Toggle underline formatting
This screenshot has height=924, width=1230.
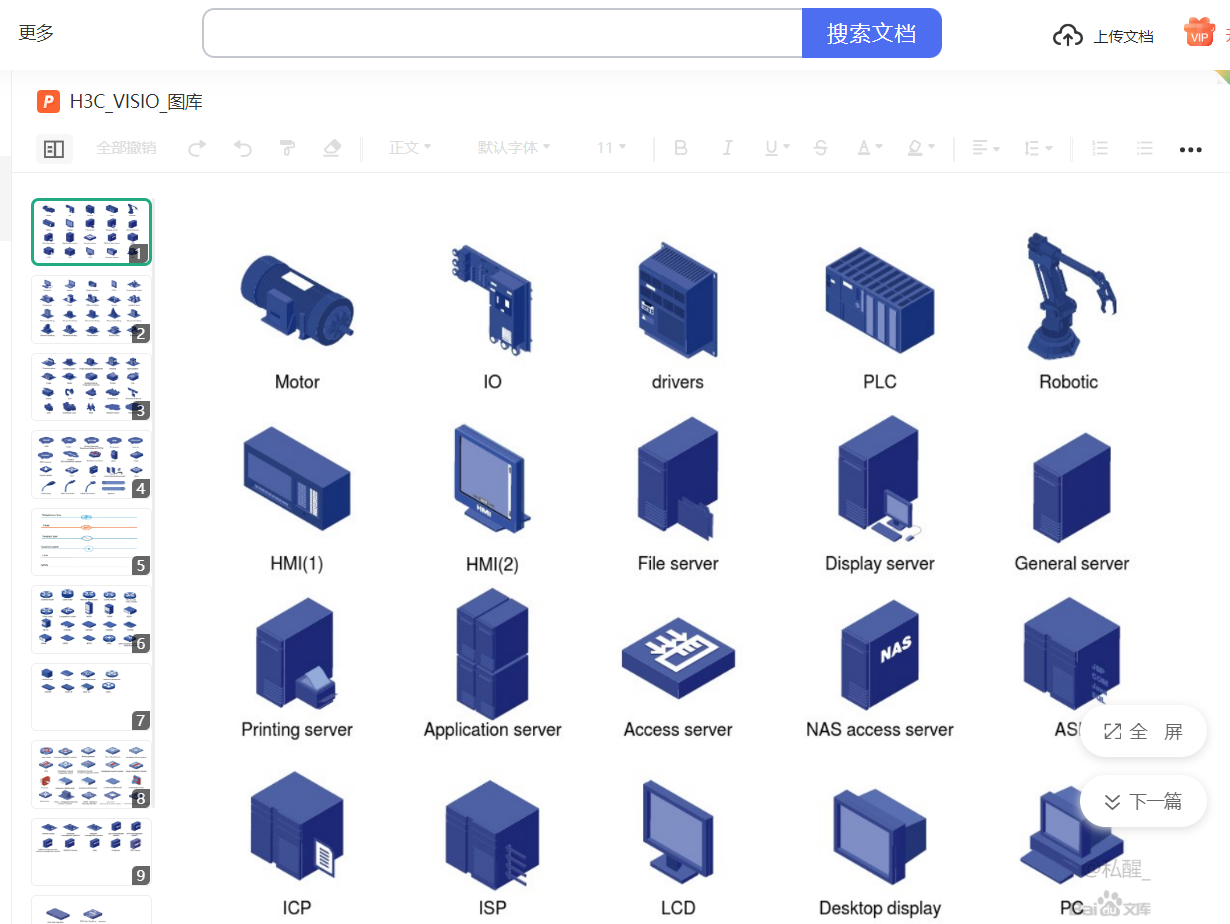776,148
